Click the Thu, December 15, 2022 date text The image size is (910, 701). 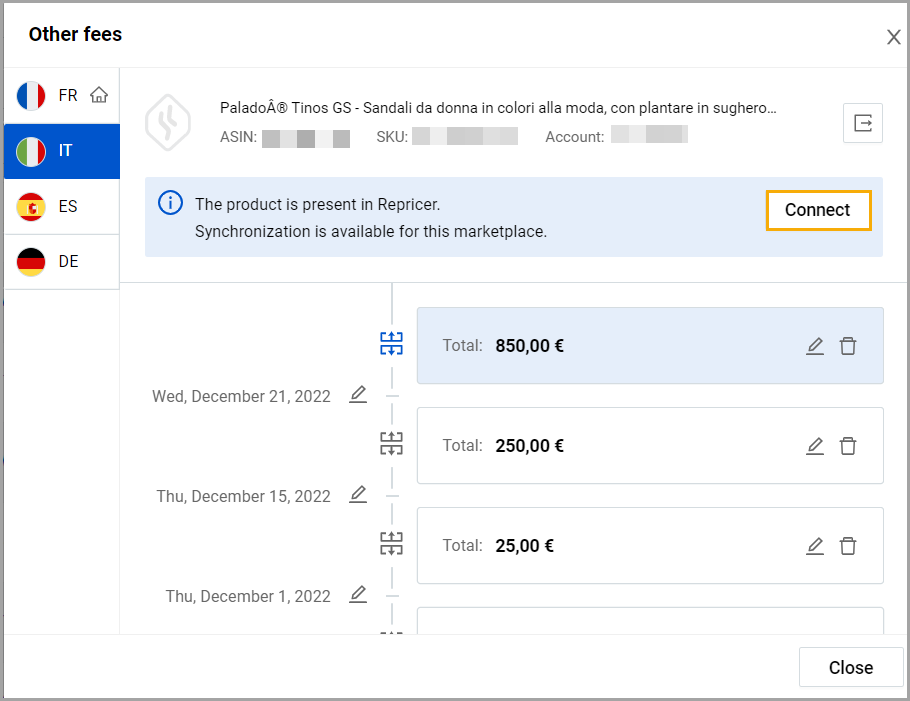[243, 496]
